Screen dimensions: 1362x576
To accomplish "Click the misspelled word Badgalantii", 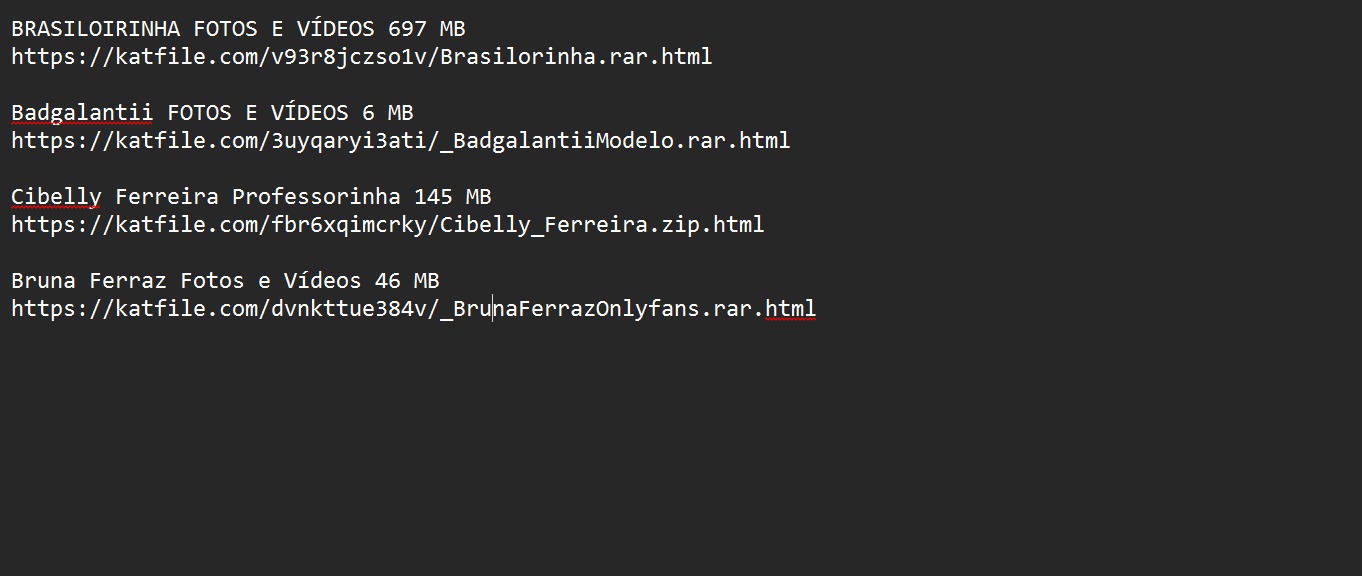I will pos(82,113).
